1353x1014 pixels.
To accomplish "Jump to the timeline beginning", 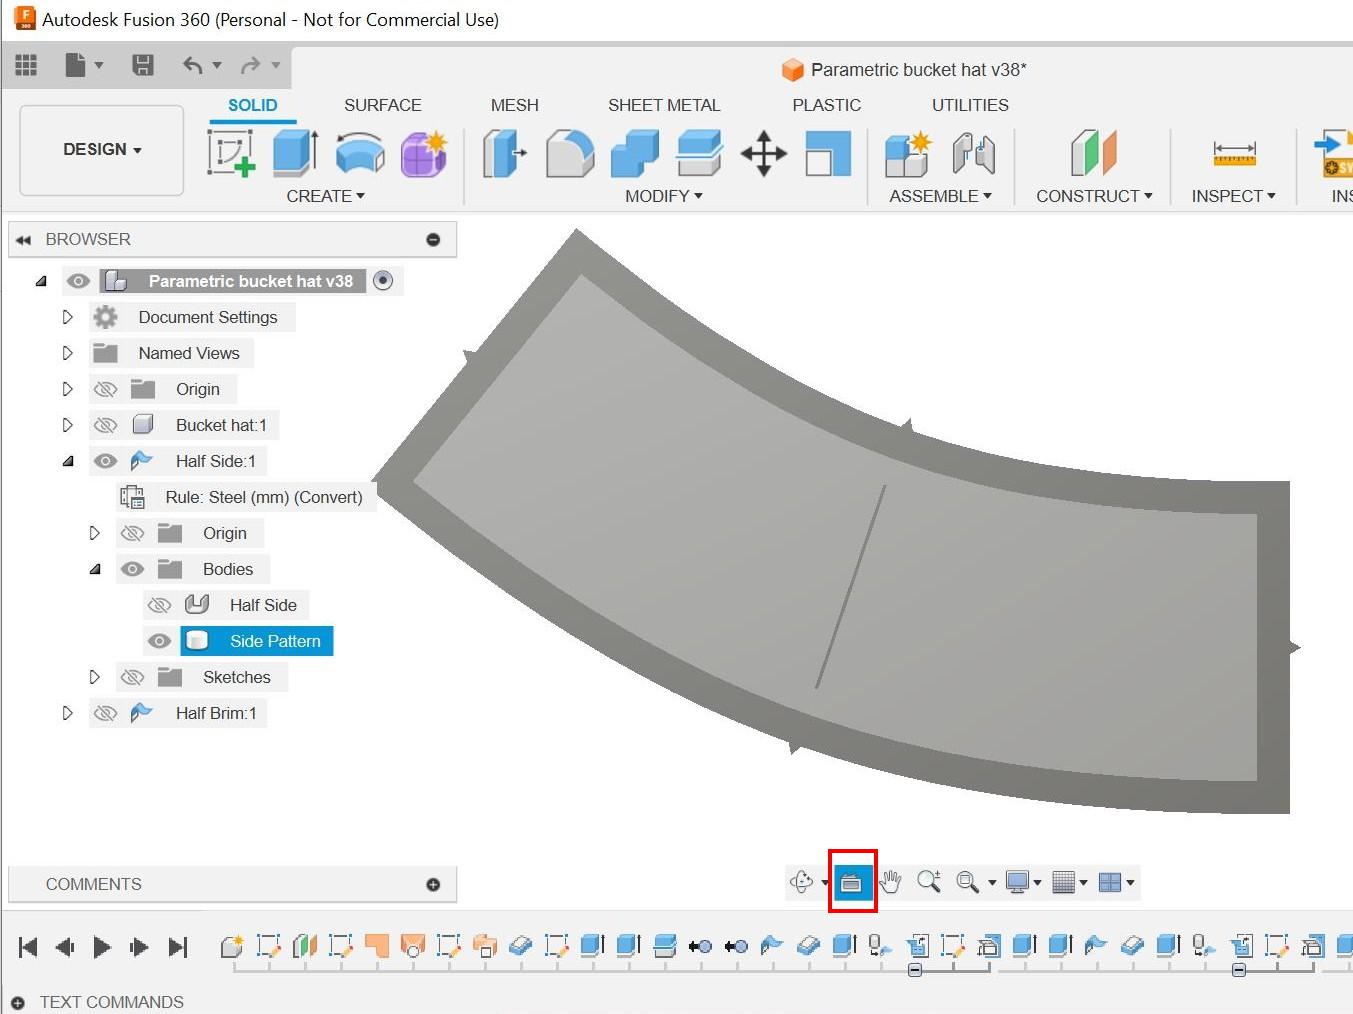I will click(28, 946).
